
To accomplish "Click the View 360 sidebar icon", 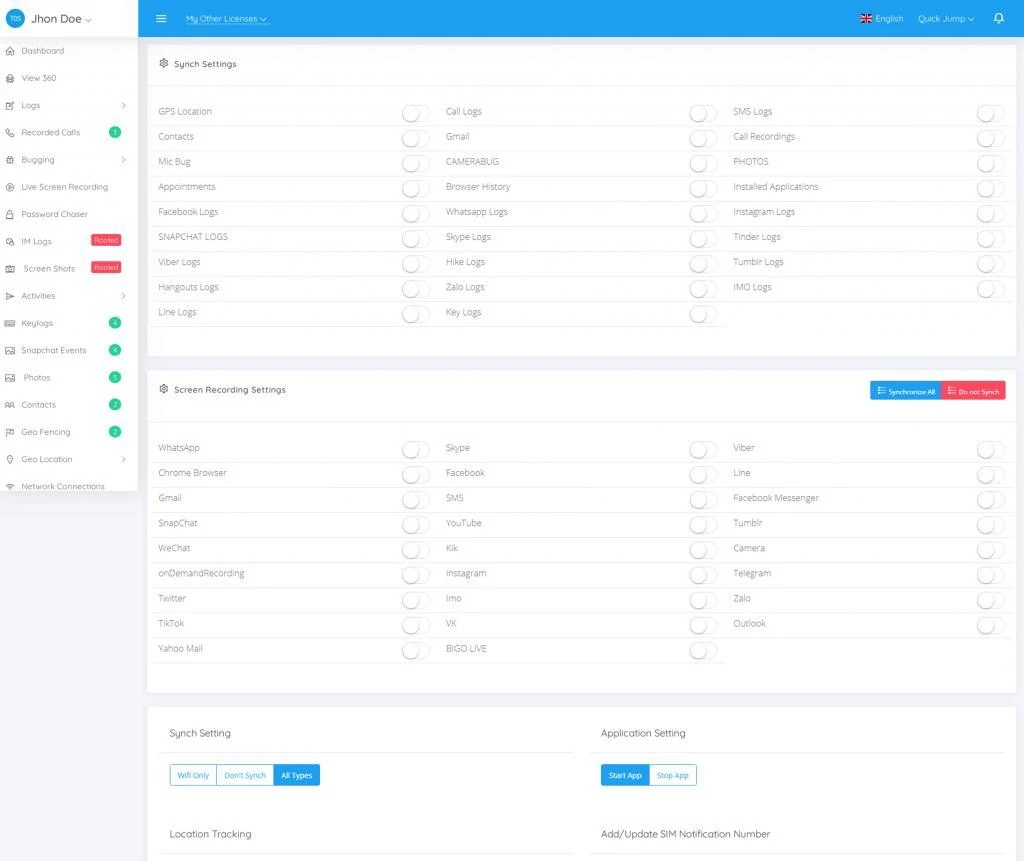I will [x=10, y=78].
